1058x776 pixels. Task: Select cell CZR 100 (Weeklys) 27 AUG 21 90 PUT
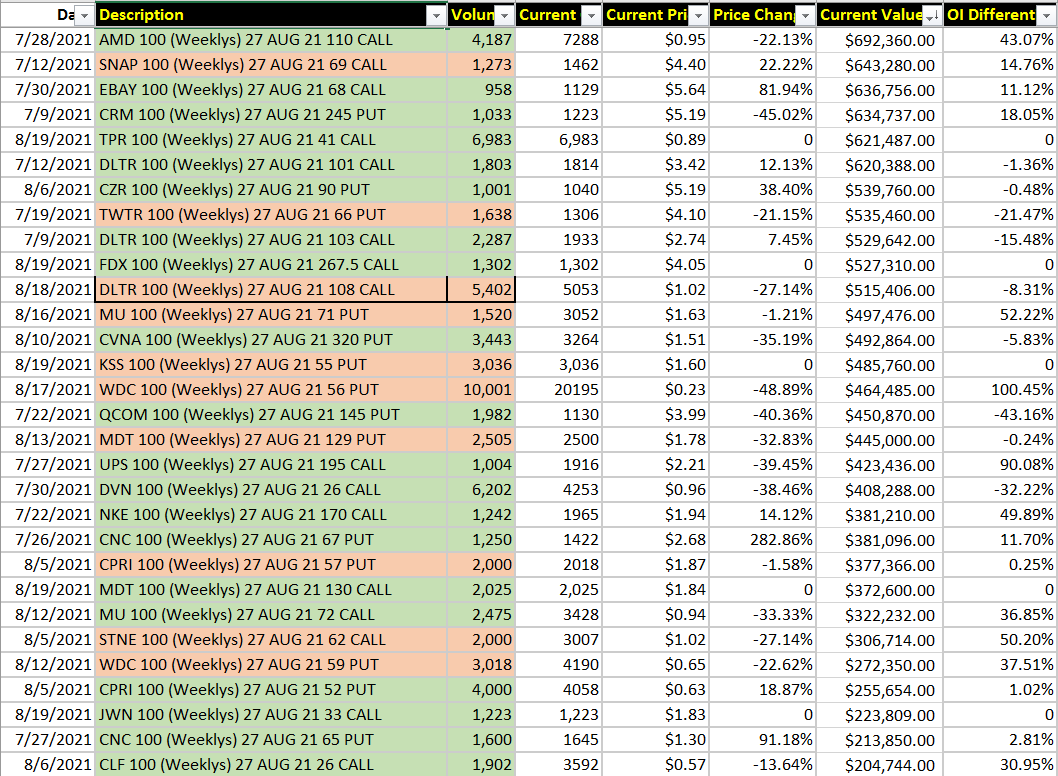click(271, 190)
